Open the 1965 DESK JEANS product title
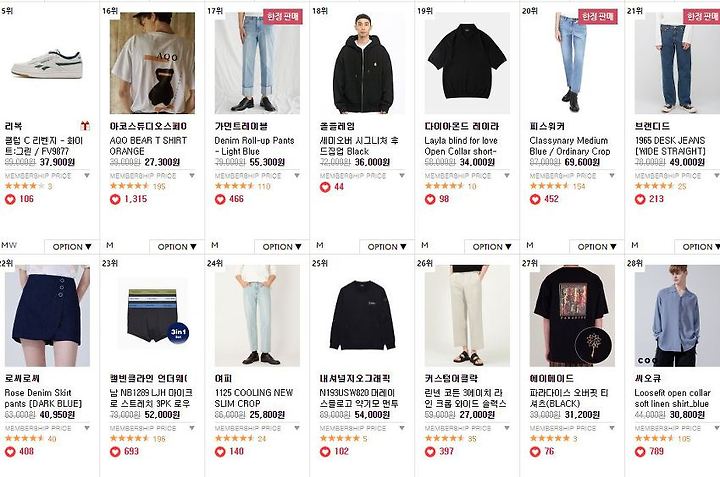Image resolution: width=720 pixels, height=477 pixels. 670,146
